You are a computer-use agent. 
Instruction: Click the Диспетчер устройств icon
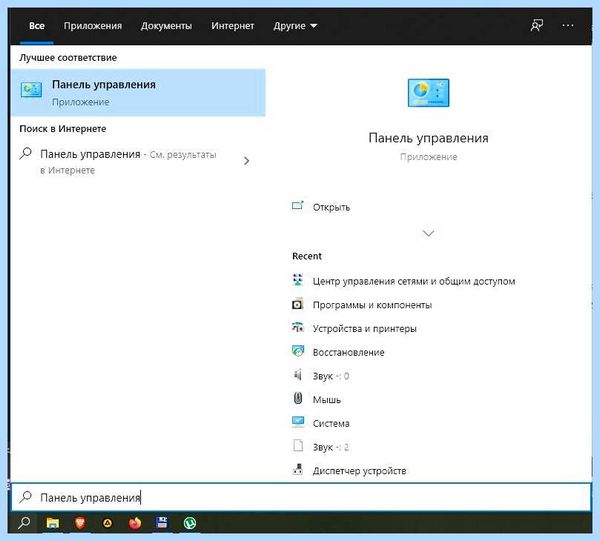coord(298,469)
